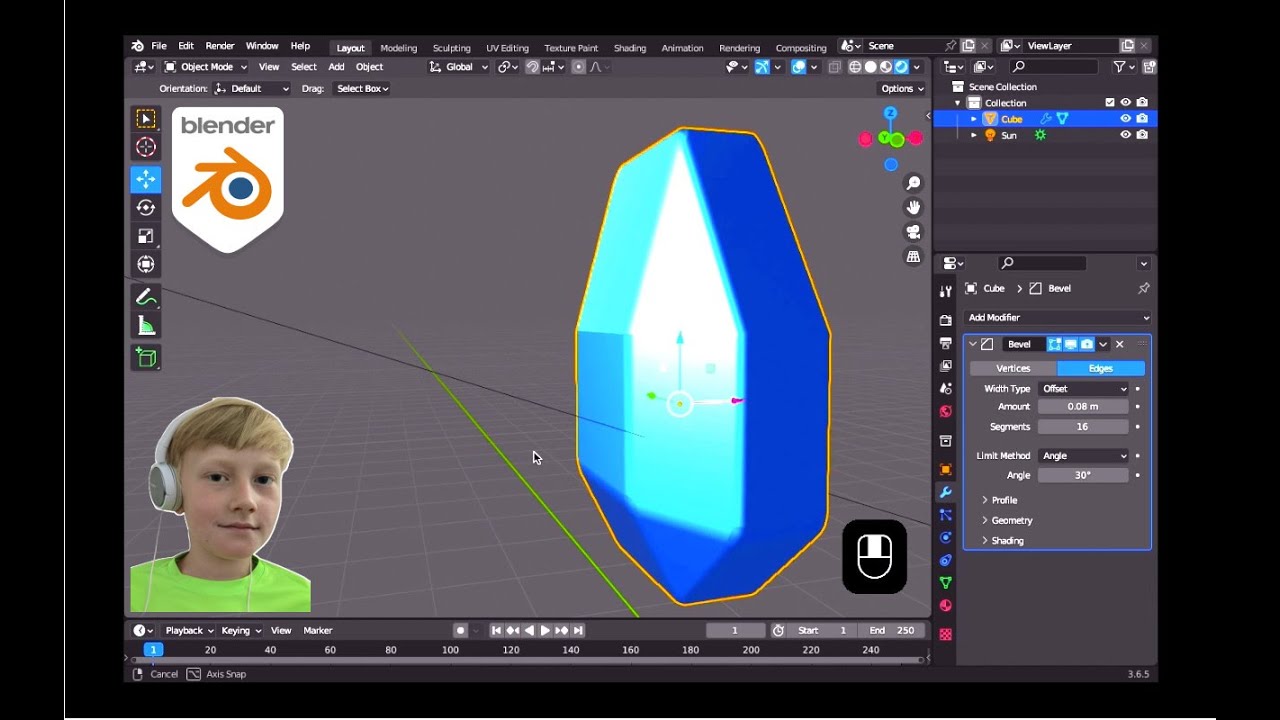This screenshot has height=720, width=1280.
Task: Open the Texture properties tab
Action: (946, 634)
